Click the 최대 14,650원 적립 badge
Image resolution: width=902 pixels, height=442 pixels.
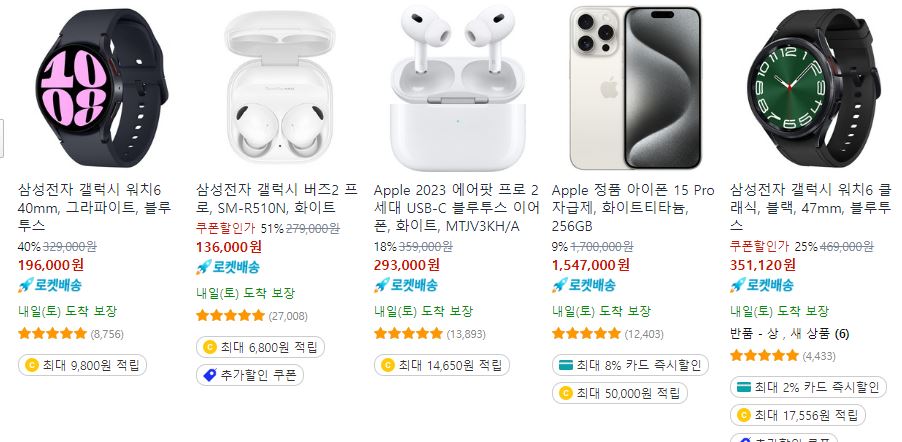click(442, 365)
